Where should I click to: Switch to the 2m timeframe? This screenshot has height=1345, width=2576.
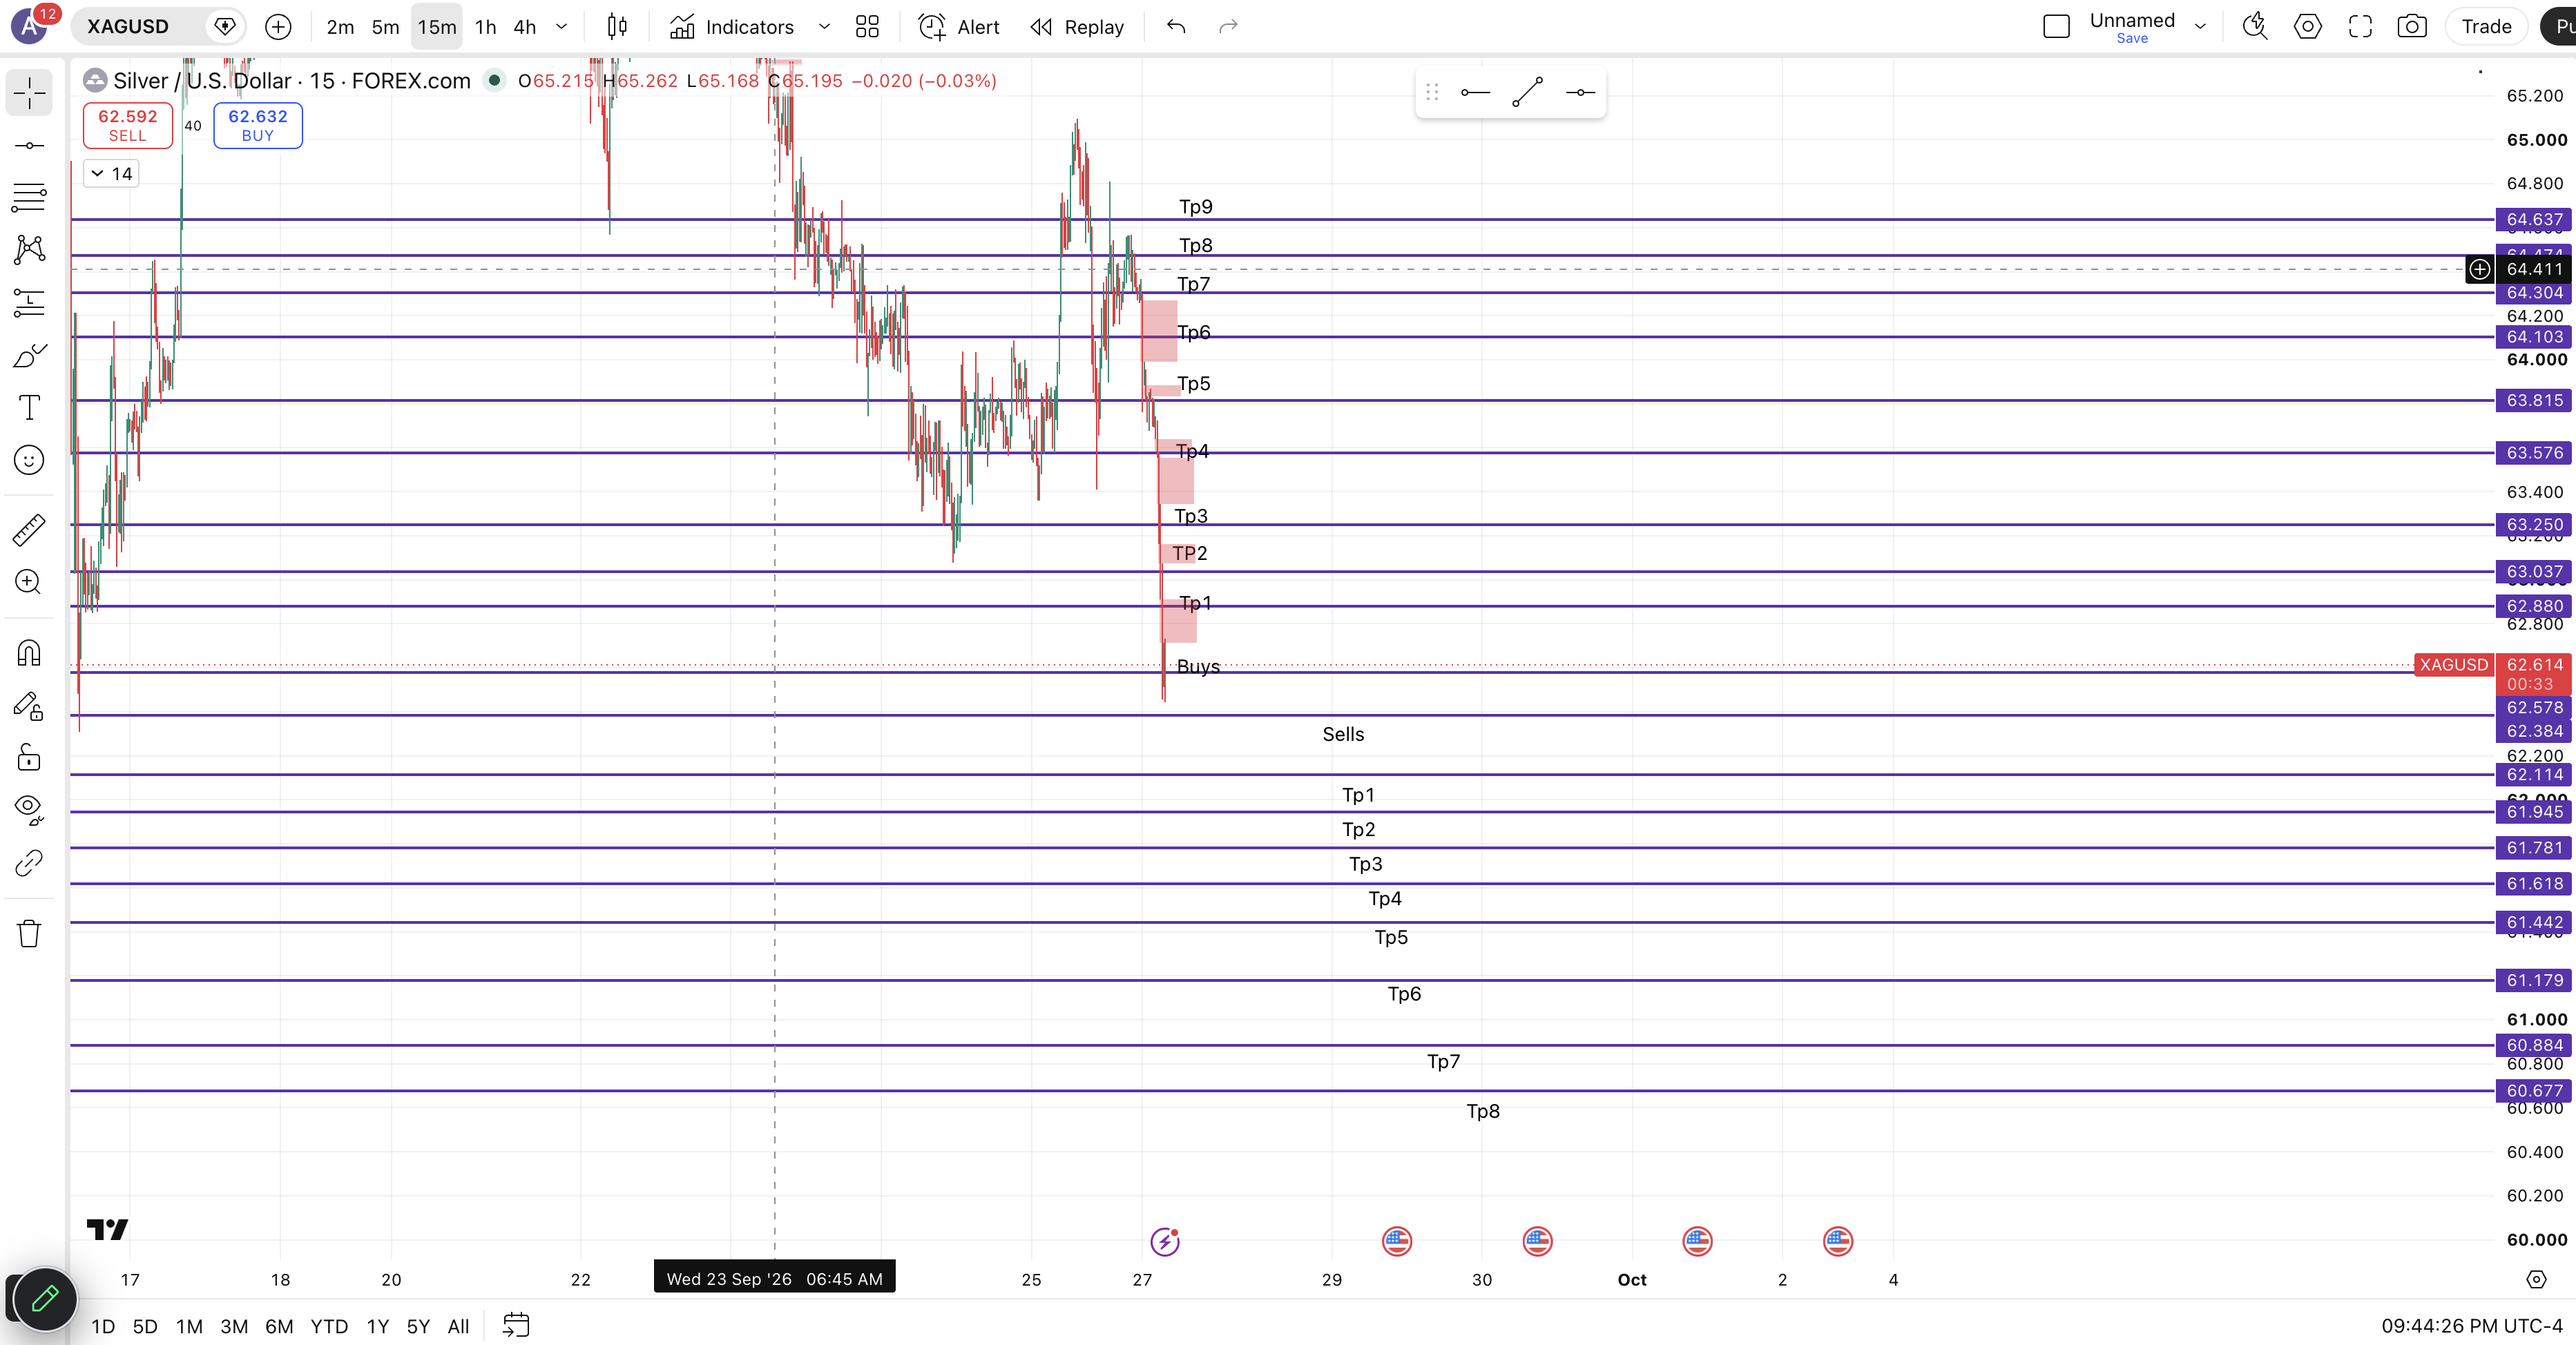click(x=340, y=27)
